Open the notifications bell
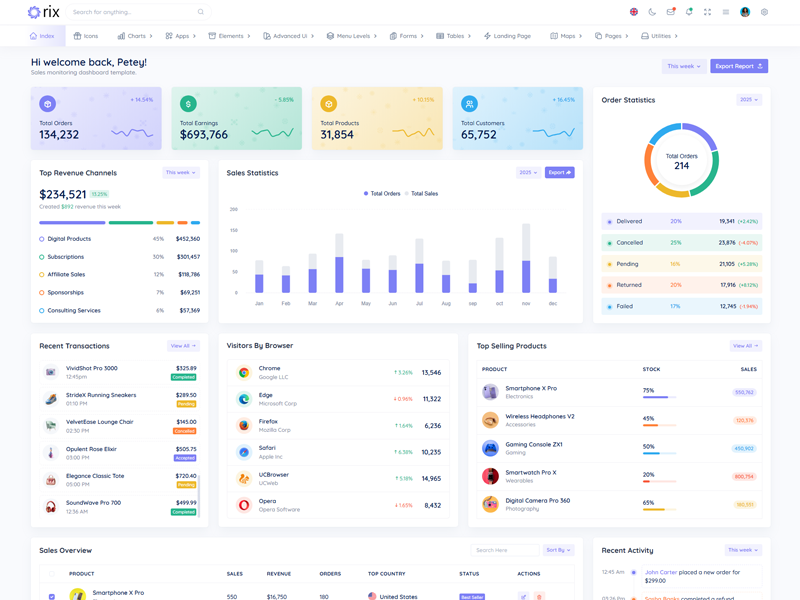 (689, 12)
